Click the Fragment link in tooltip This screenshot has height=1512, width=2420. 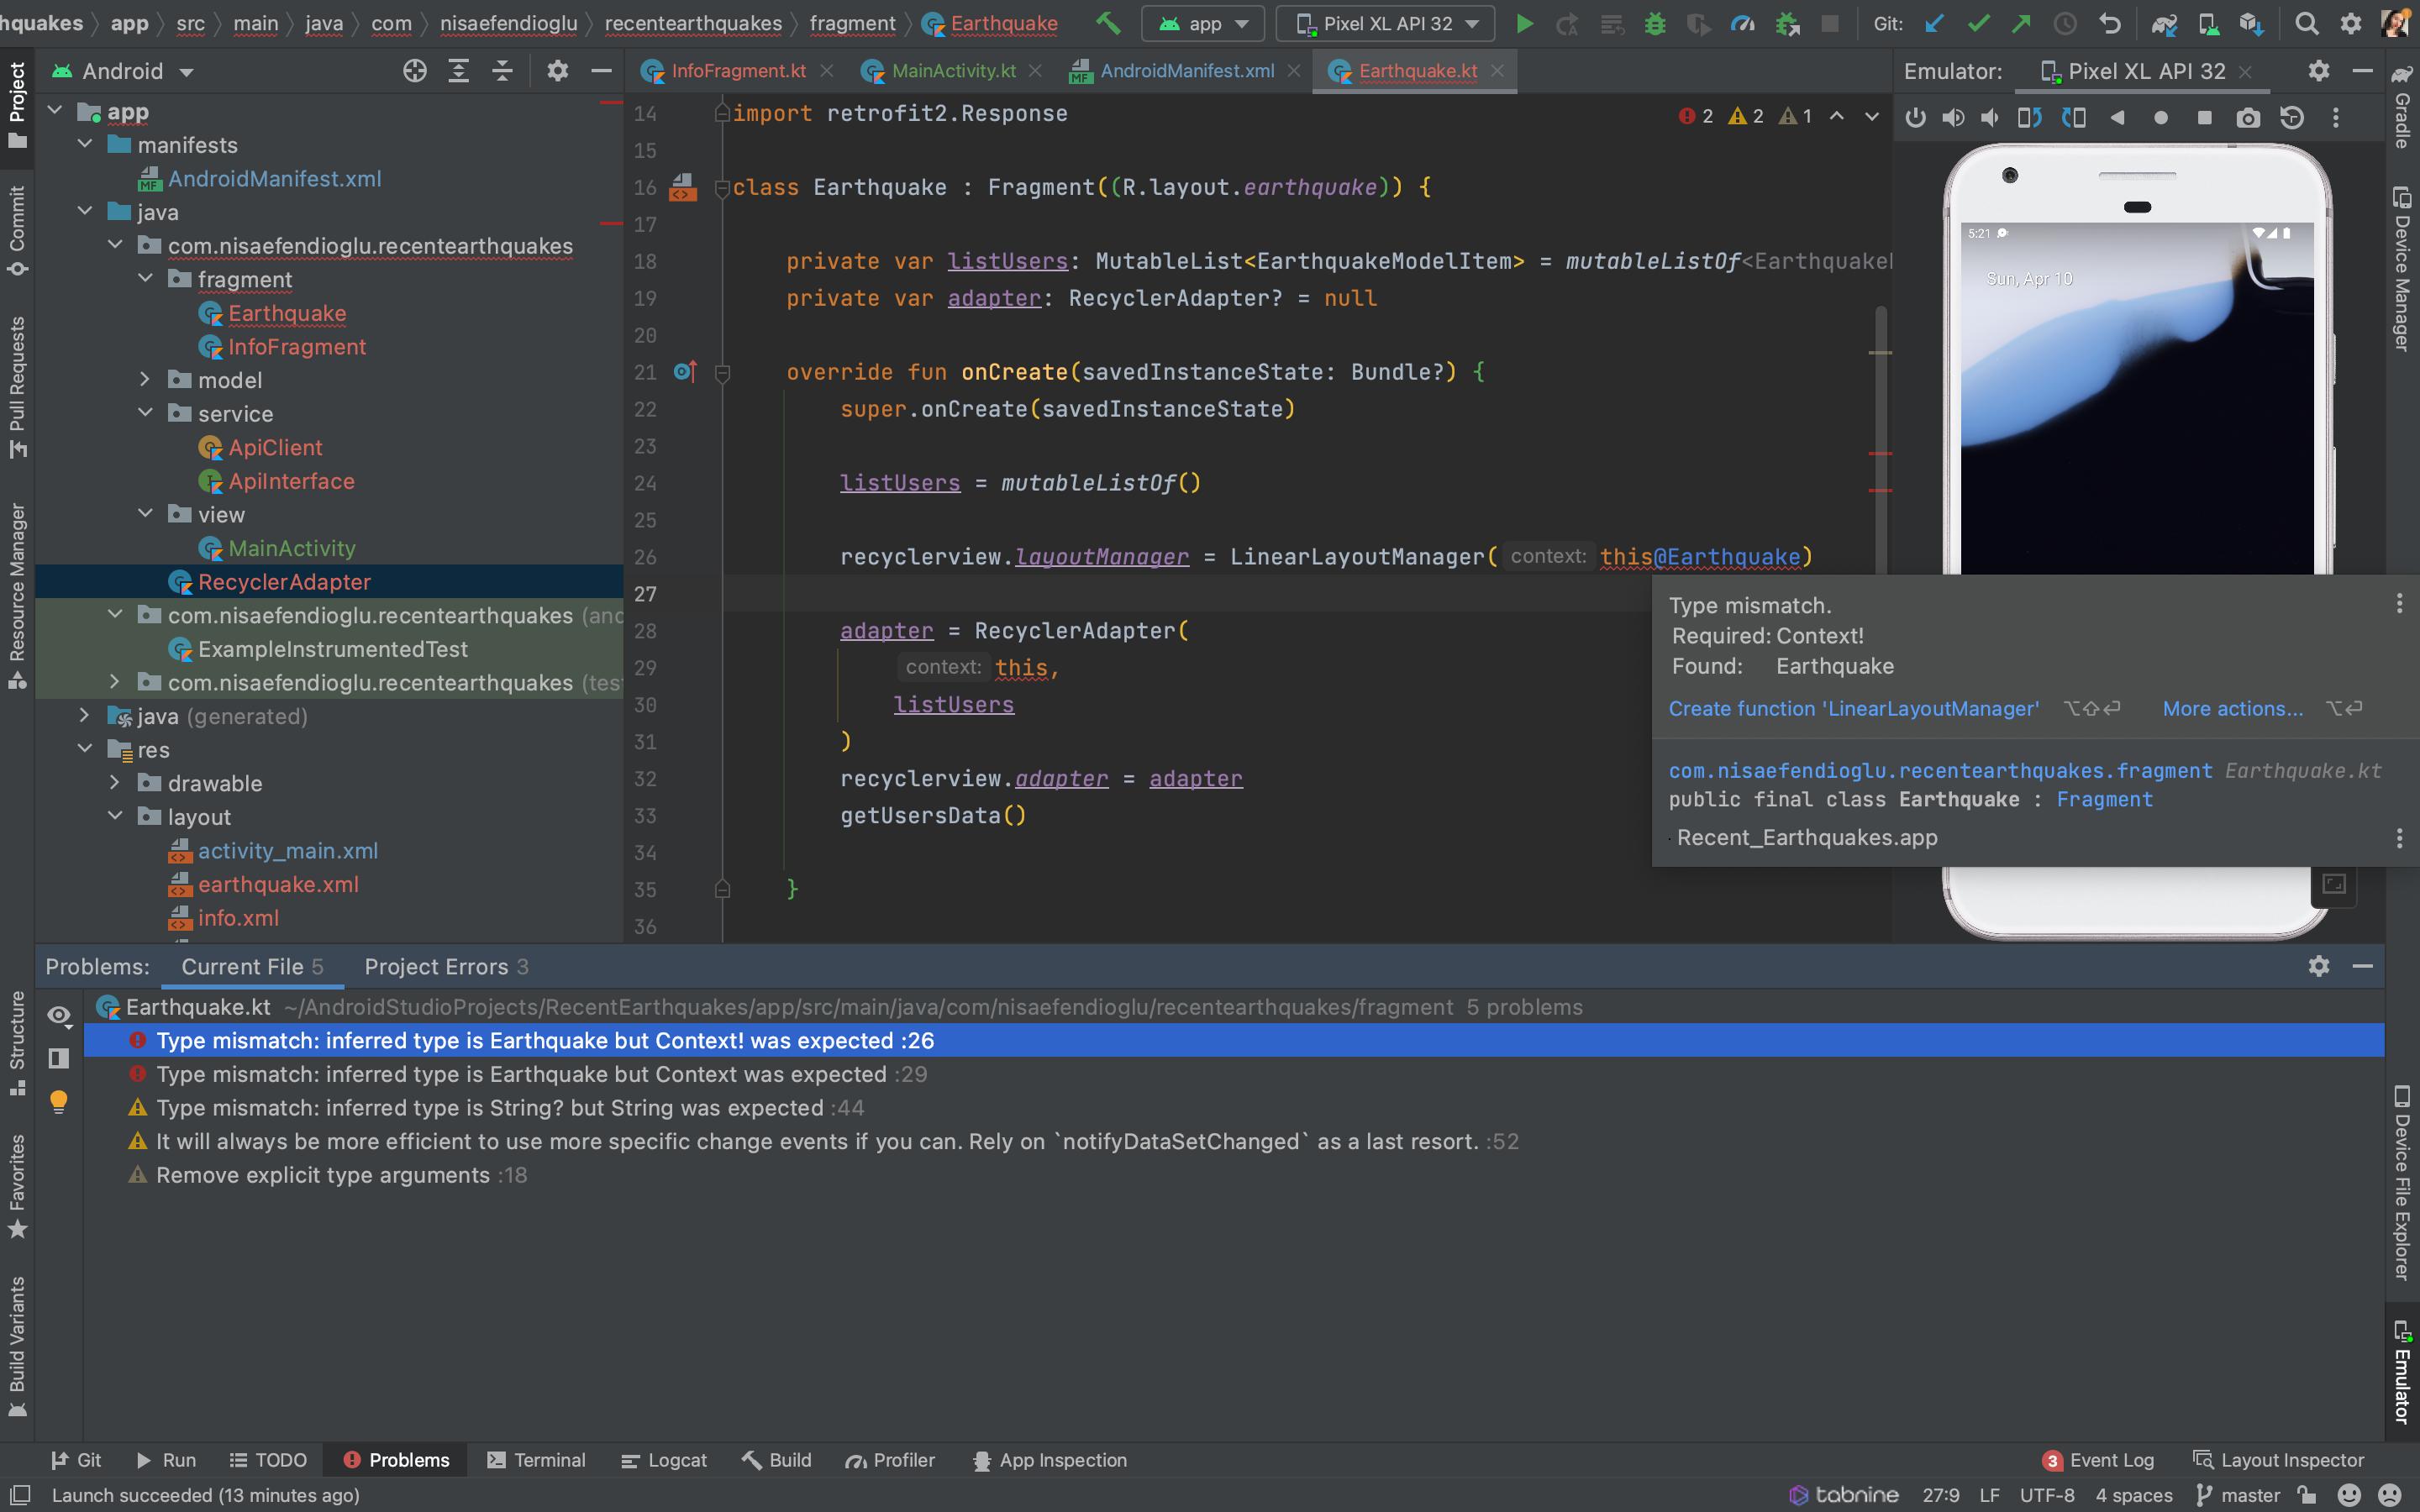(2104, 799)
